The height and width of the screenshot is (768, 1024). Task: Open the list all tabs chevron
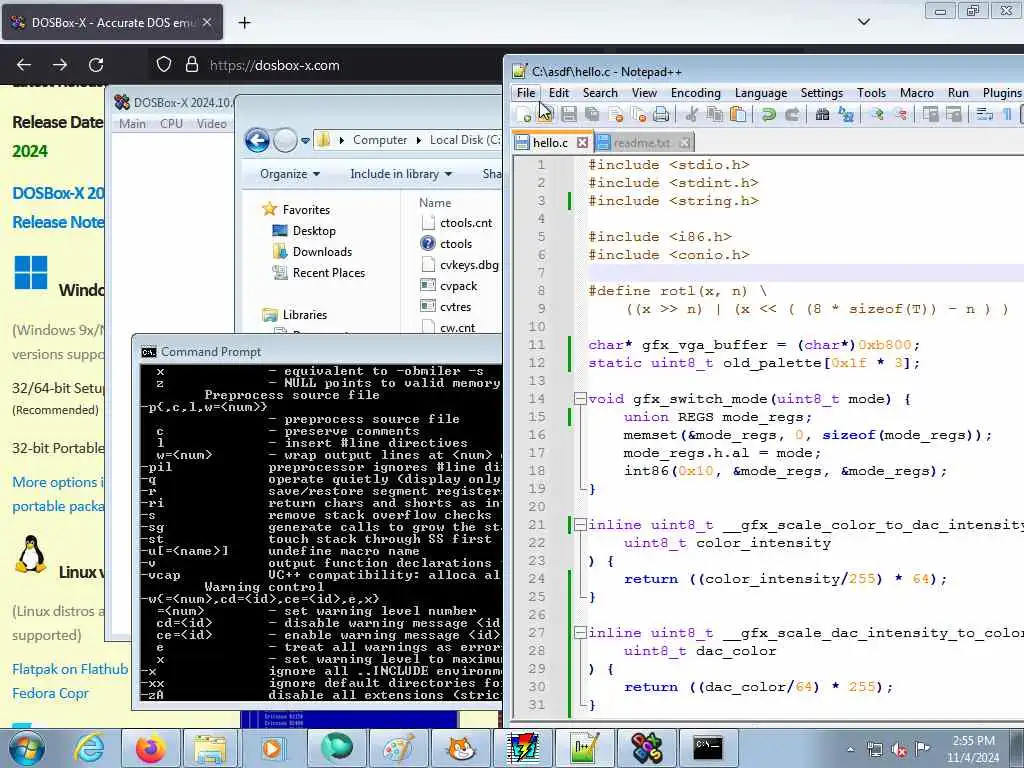863,22
